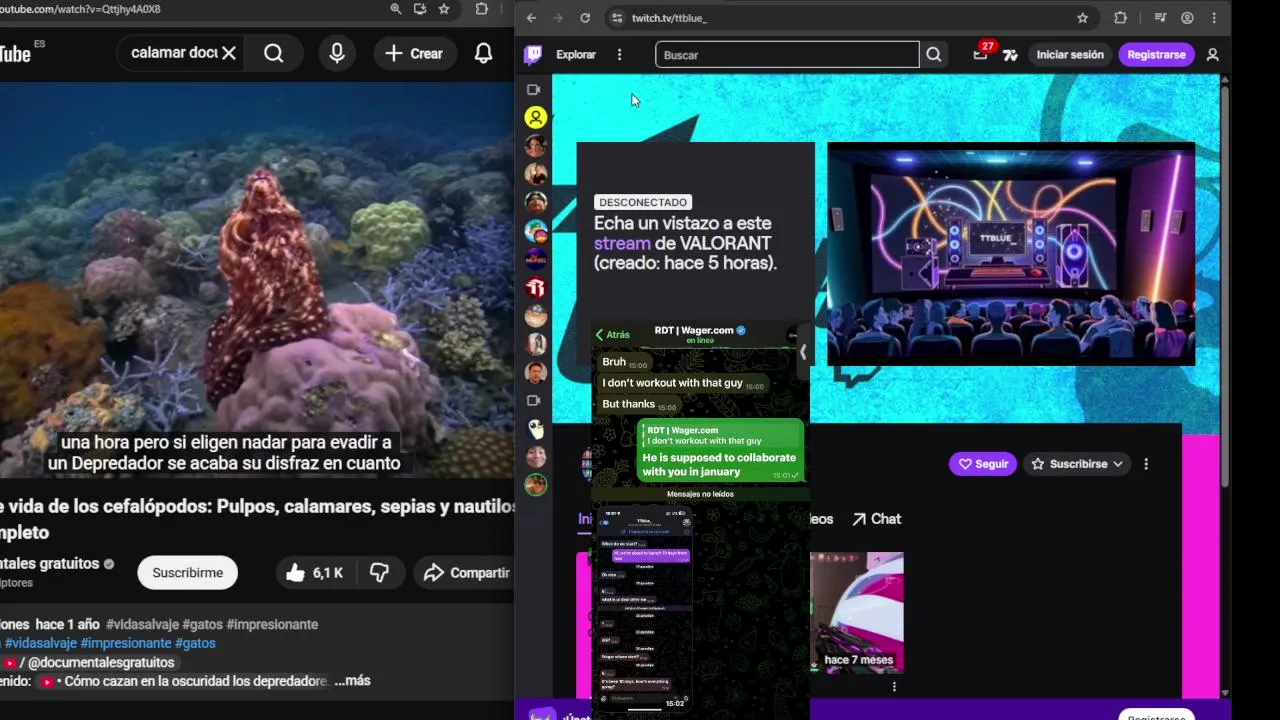Share the video with Compartir
The height and width of the screenshot is (720, 1280).
tap(466, 573)
